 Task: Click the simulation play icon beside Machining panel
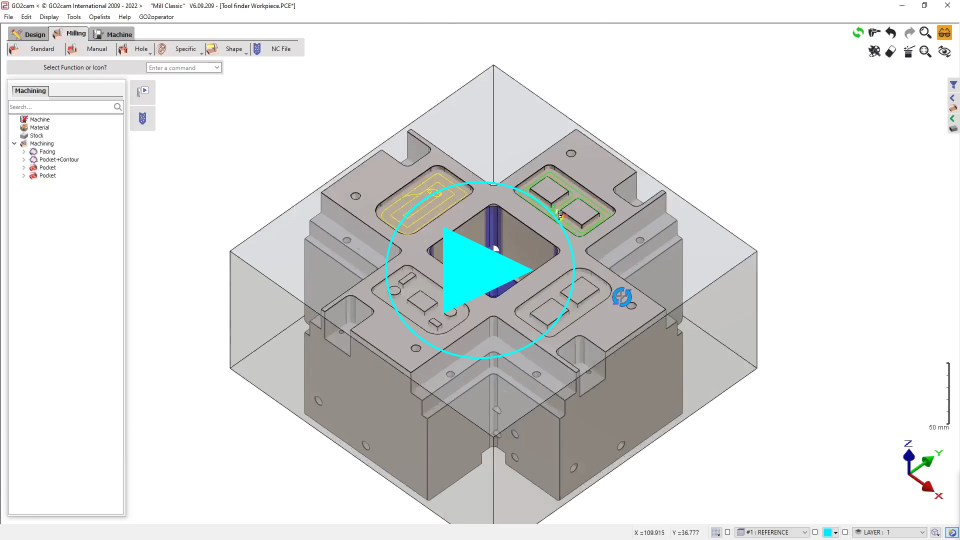click(x=142, y=92)
